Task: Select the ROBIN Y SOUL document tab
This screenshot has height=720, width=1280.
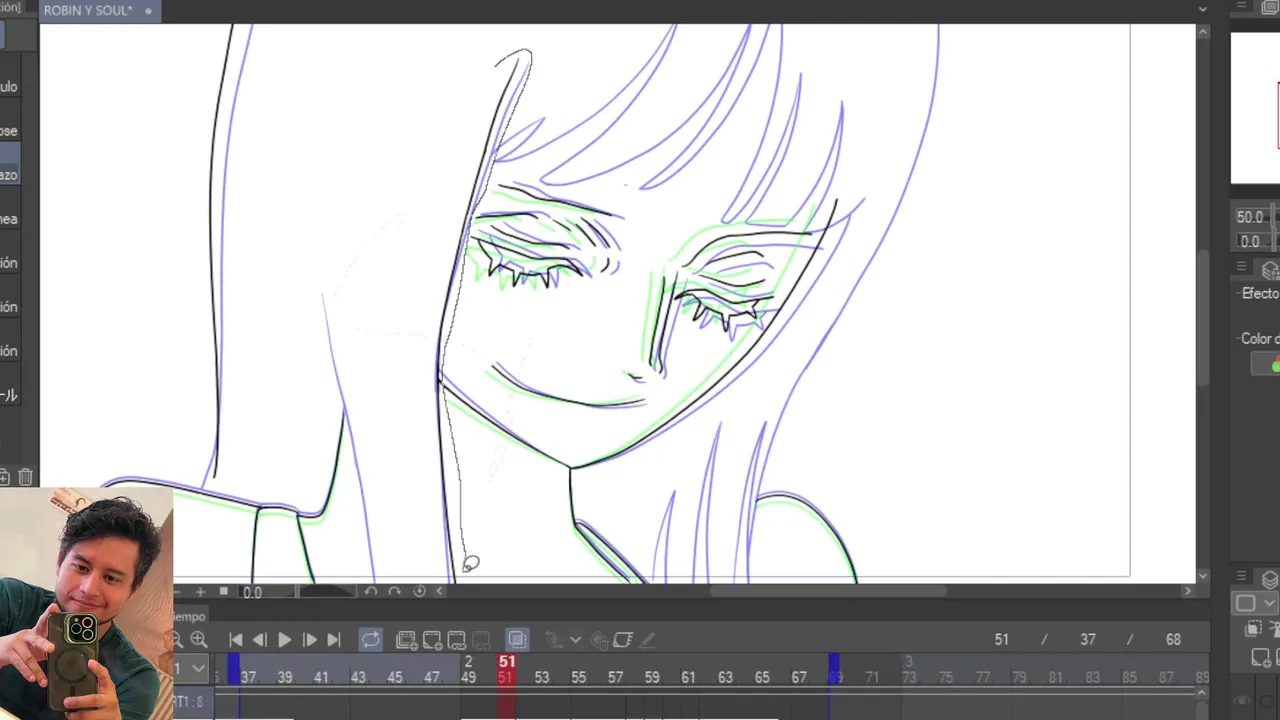Action: coord(97,11)
